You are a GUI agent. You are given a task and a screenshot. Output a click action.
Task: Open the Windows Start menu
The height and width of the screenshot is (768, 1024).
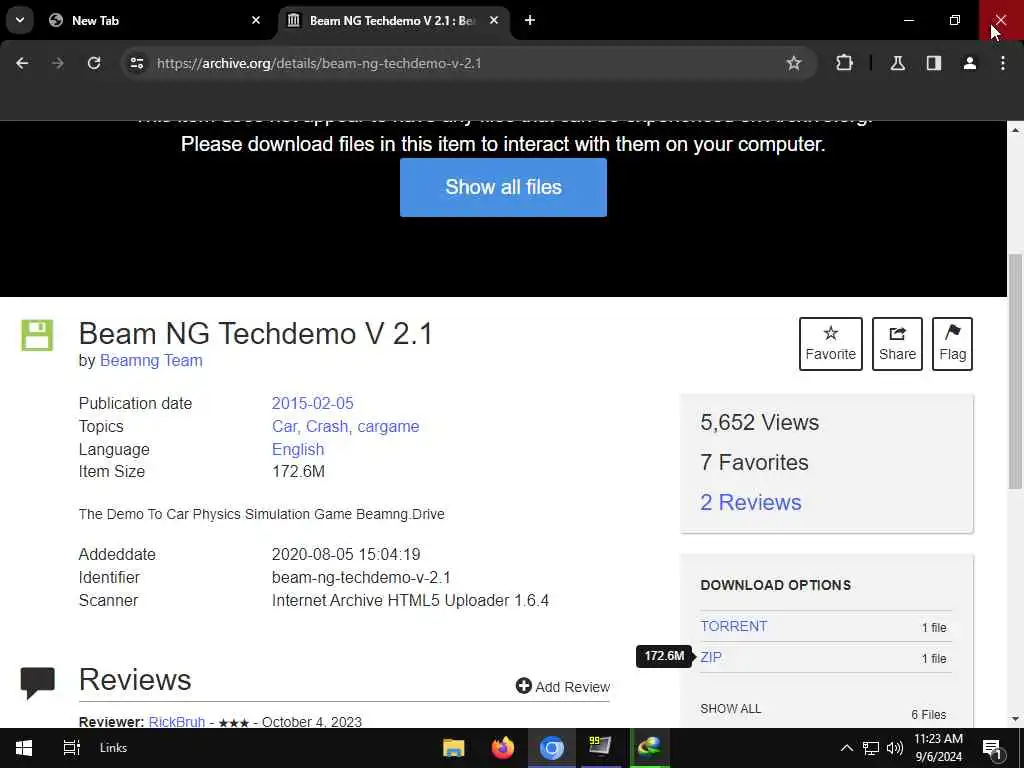click(x=24, y=748)
